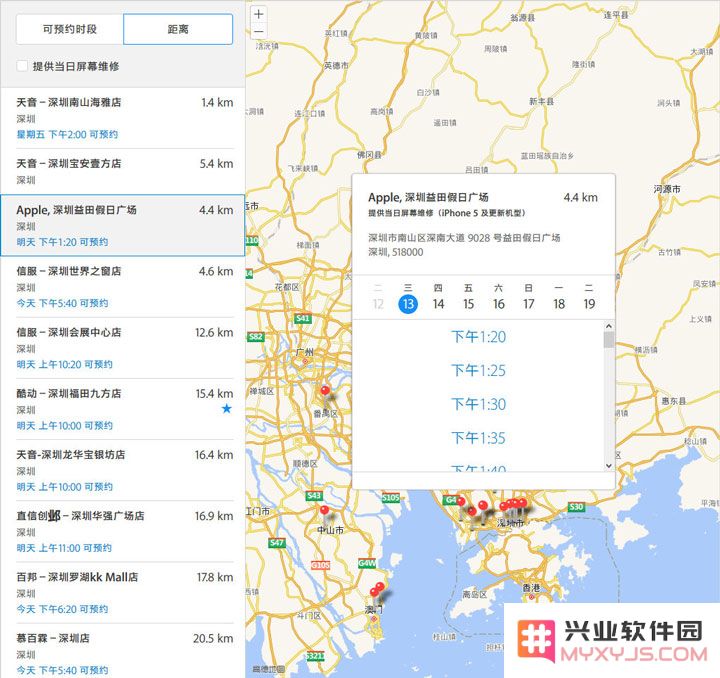The width and height of the screenshot is (720, 678).
Task: Choose the 下午1:25 time slot
Action: 478,370
